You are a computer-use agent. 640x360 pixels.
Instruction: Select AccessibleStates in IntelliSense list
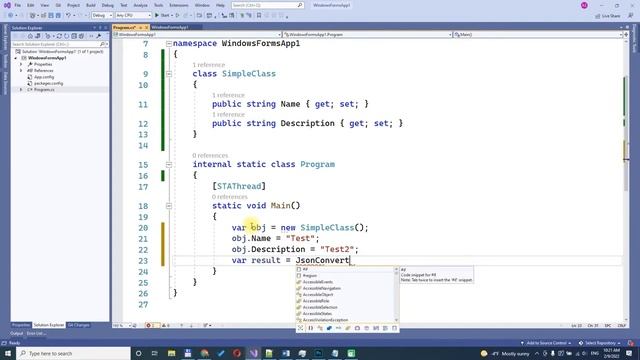345,313
